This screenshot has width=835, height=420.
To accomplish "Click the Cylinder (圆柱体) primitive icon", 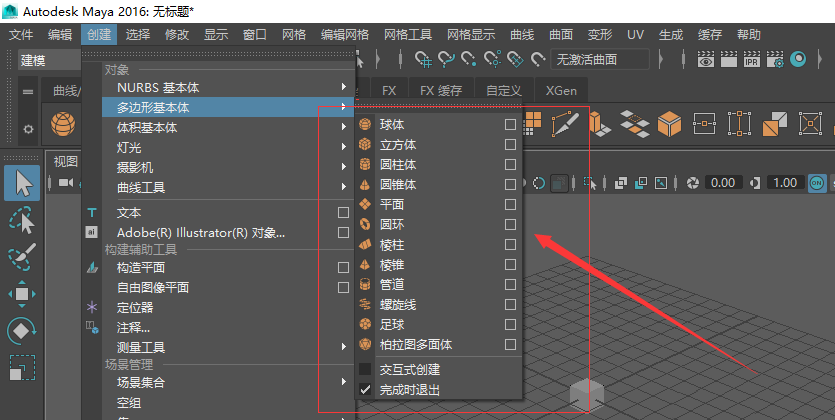I will pyautogui.click(x=365, y=164).
